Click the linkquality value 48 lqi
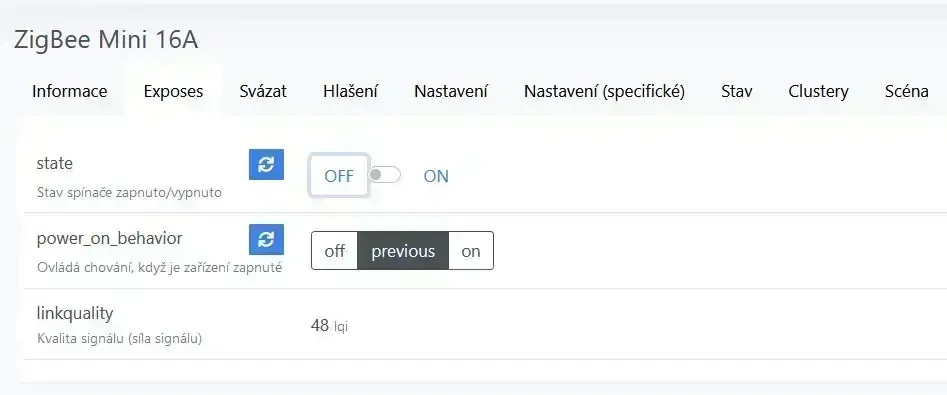Screen dimensions: 947x395 [x=329, y=326]
